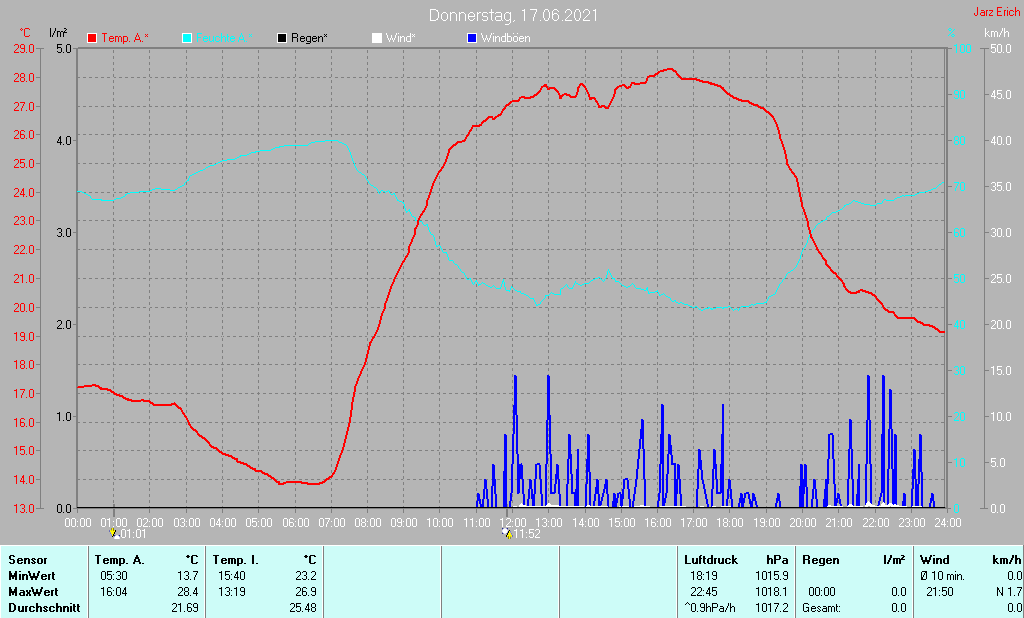Select the Temp. A.* legend label
1024x618 pixels.
125,38
